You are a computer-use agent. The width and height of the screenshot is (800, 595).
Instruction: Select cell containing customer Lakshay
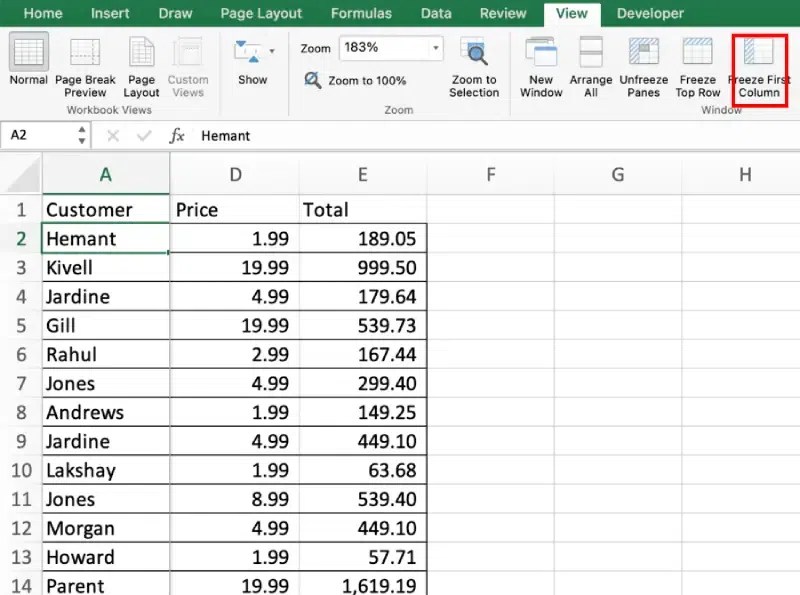pyautogui.click(x=105, y=470)
